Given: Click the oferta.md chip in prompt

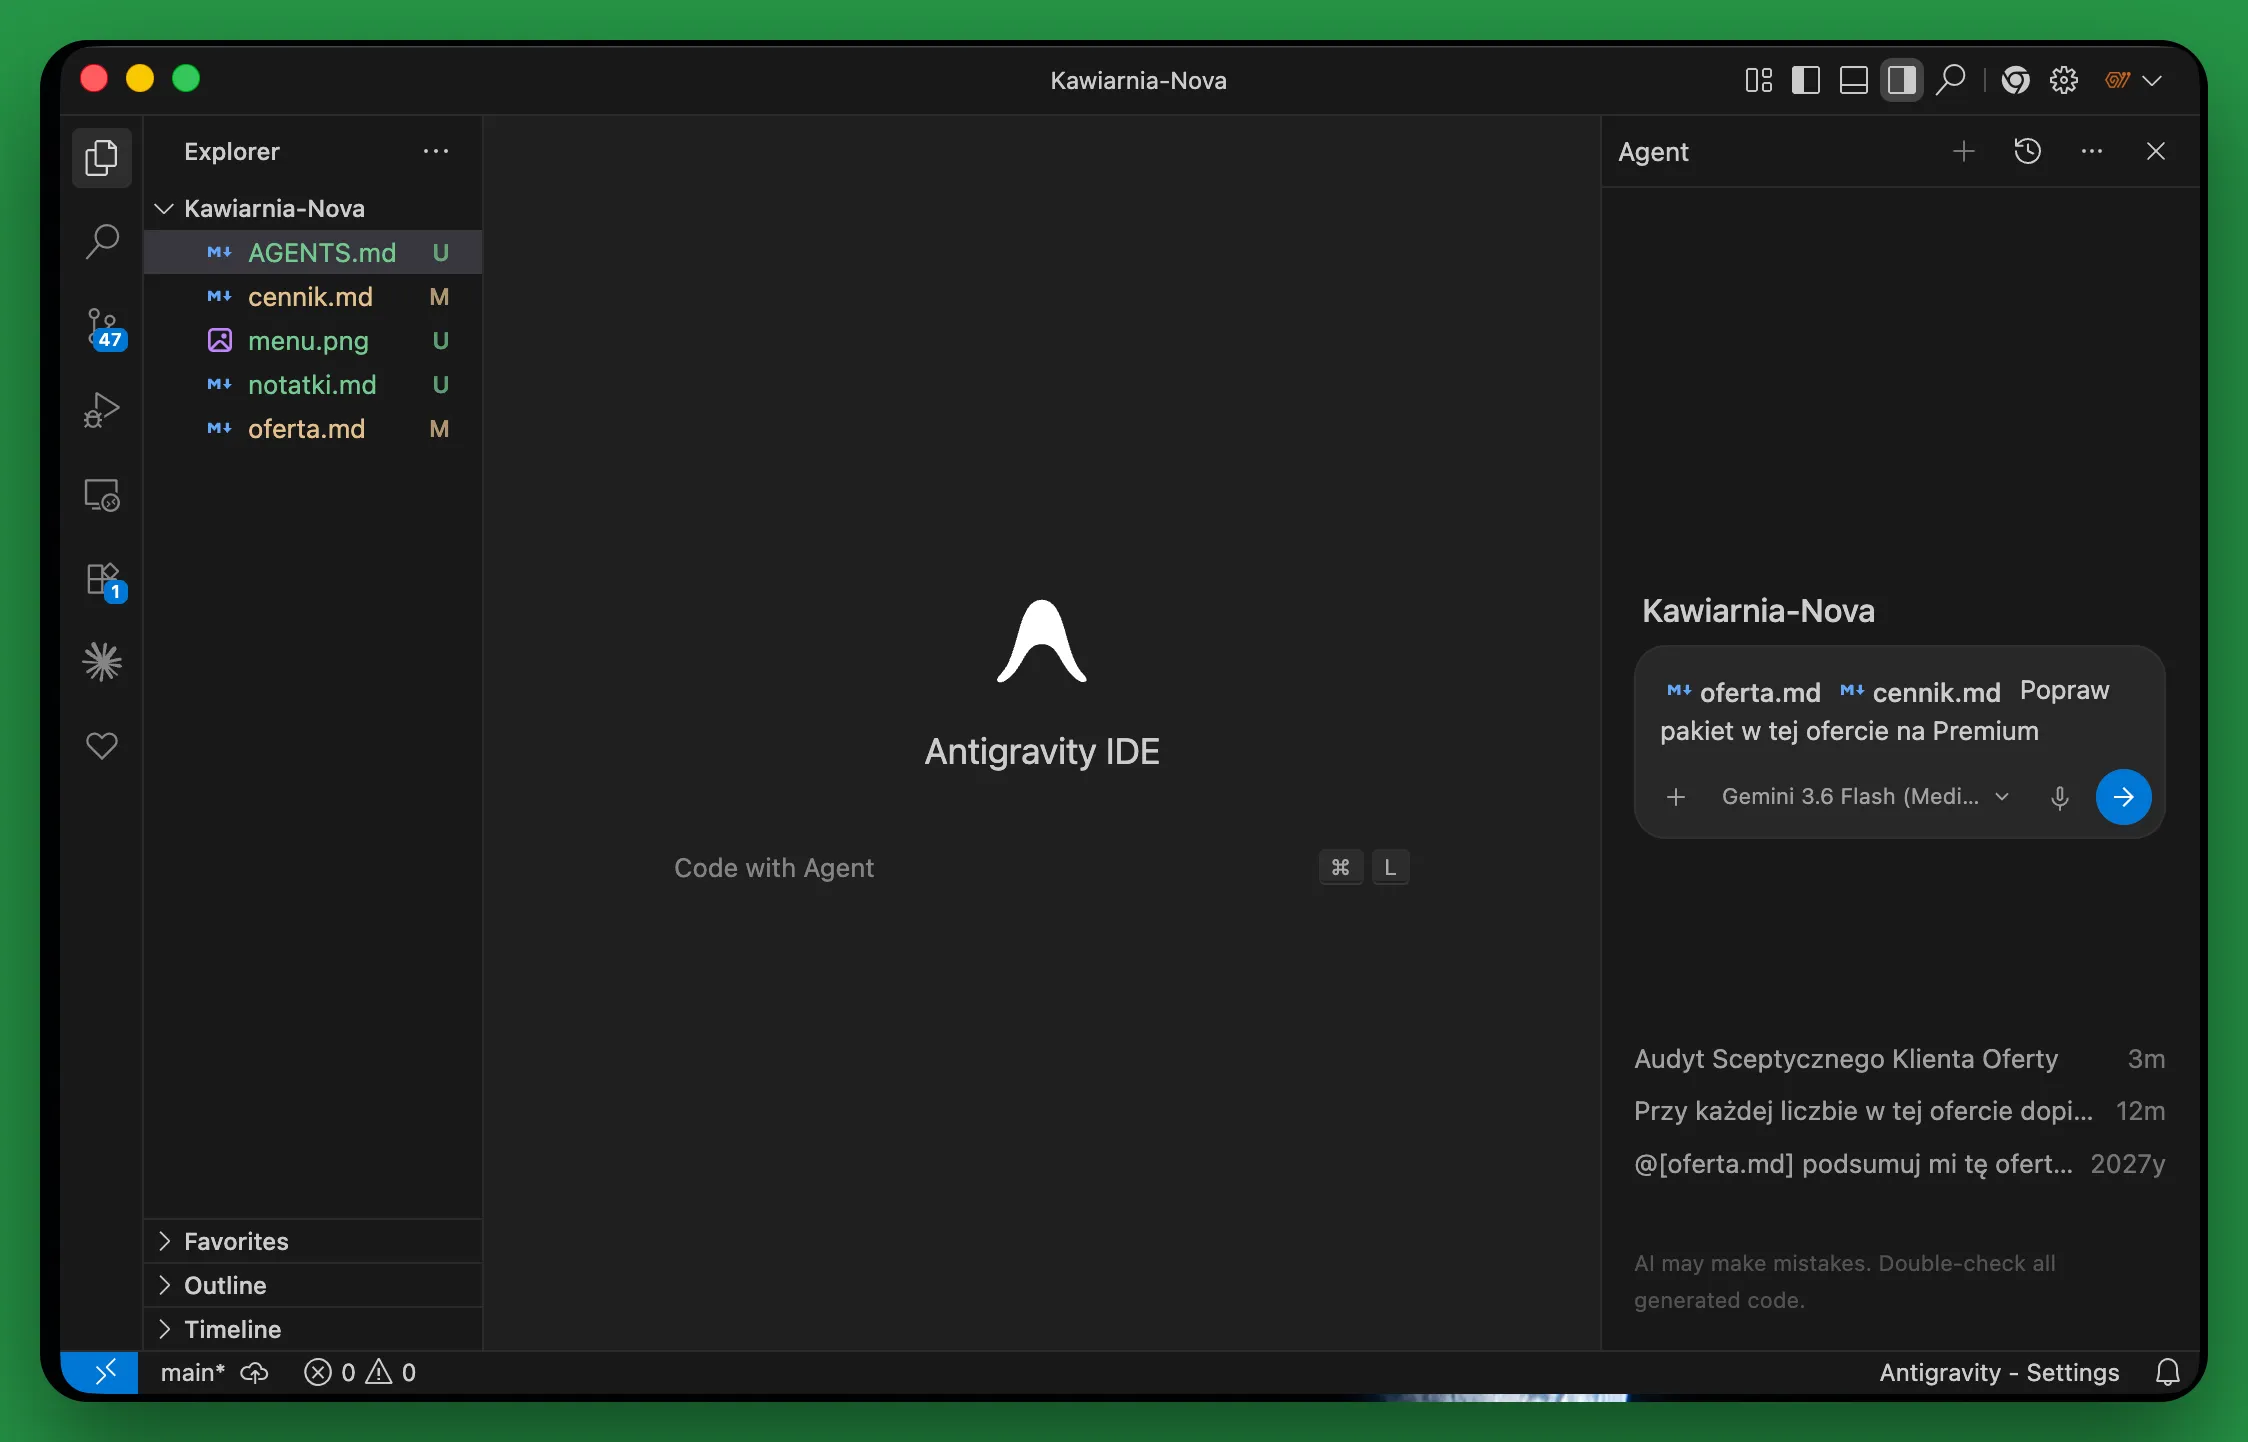Looking at the screenshot, I should pos(1744,692).
